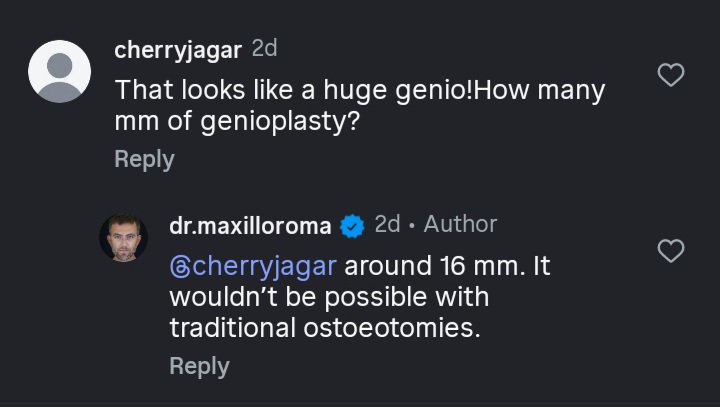The height and width of the screenshot is (407, 720).
Task: Click the Author label
Action: tap(460, 225)
